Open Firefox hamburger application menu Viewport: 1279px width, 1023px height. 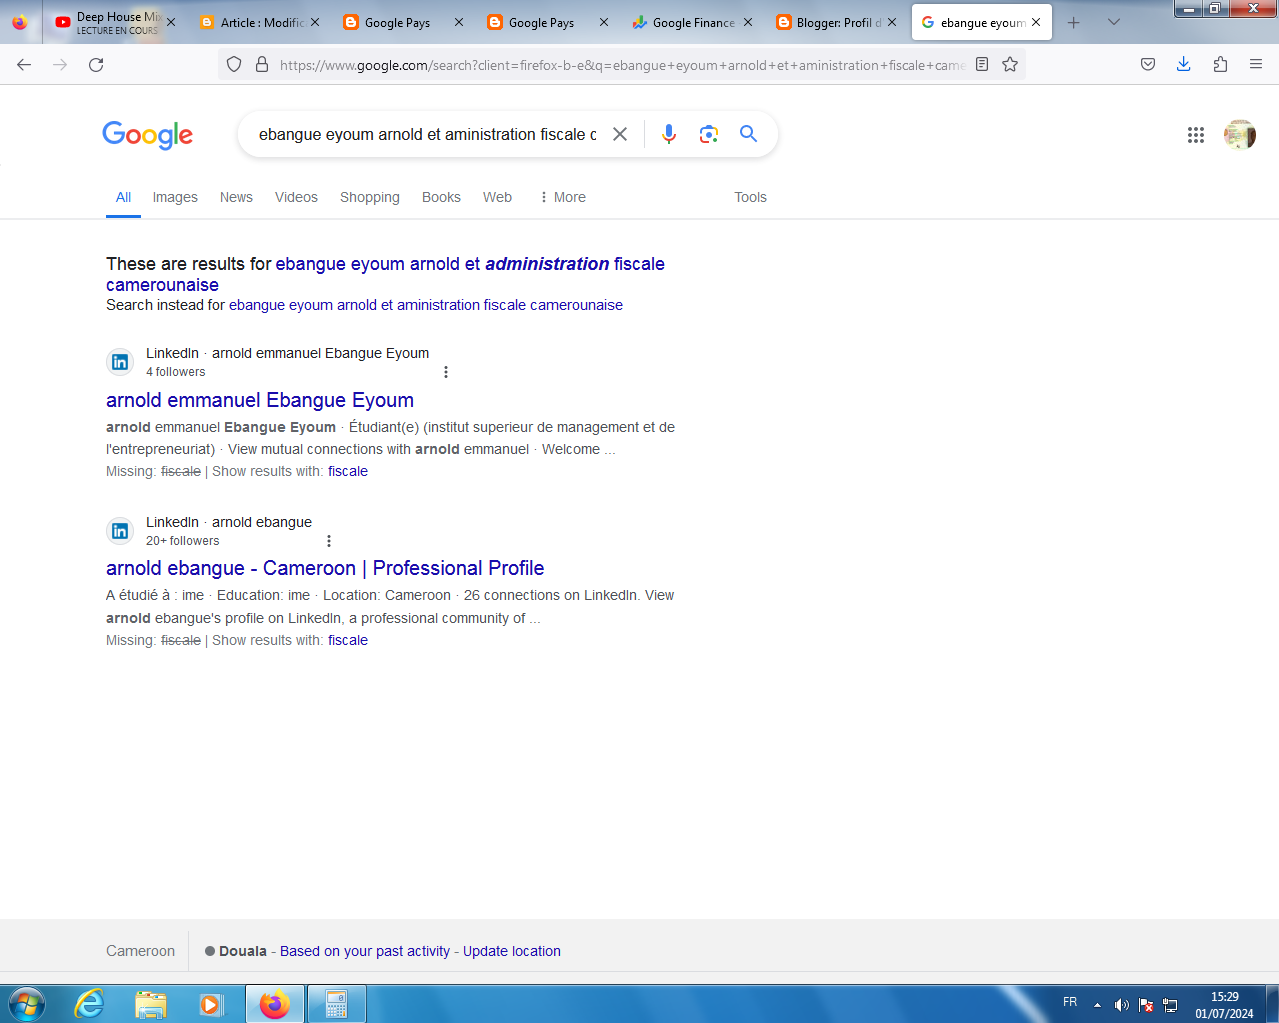[x=1256, y=64]
